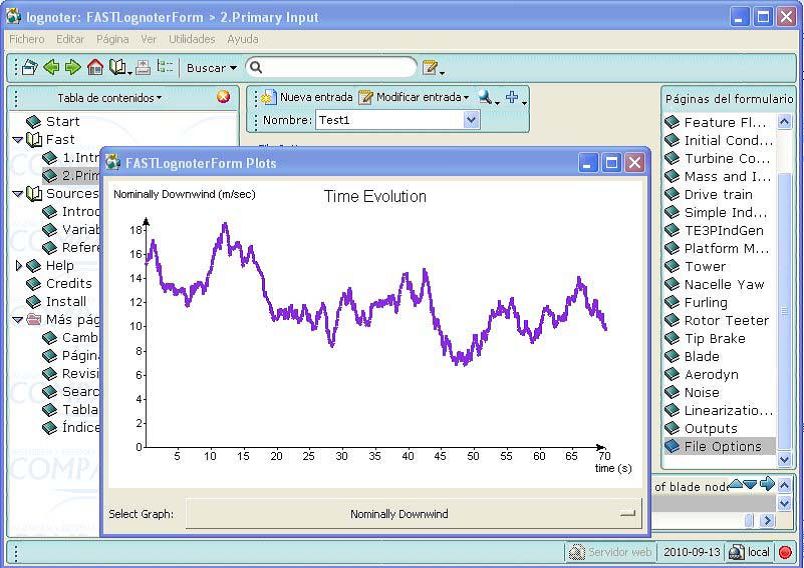804x568 pixels.
Task: Select Rotor Teeter form page
Action: [726, 321]
